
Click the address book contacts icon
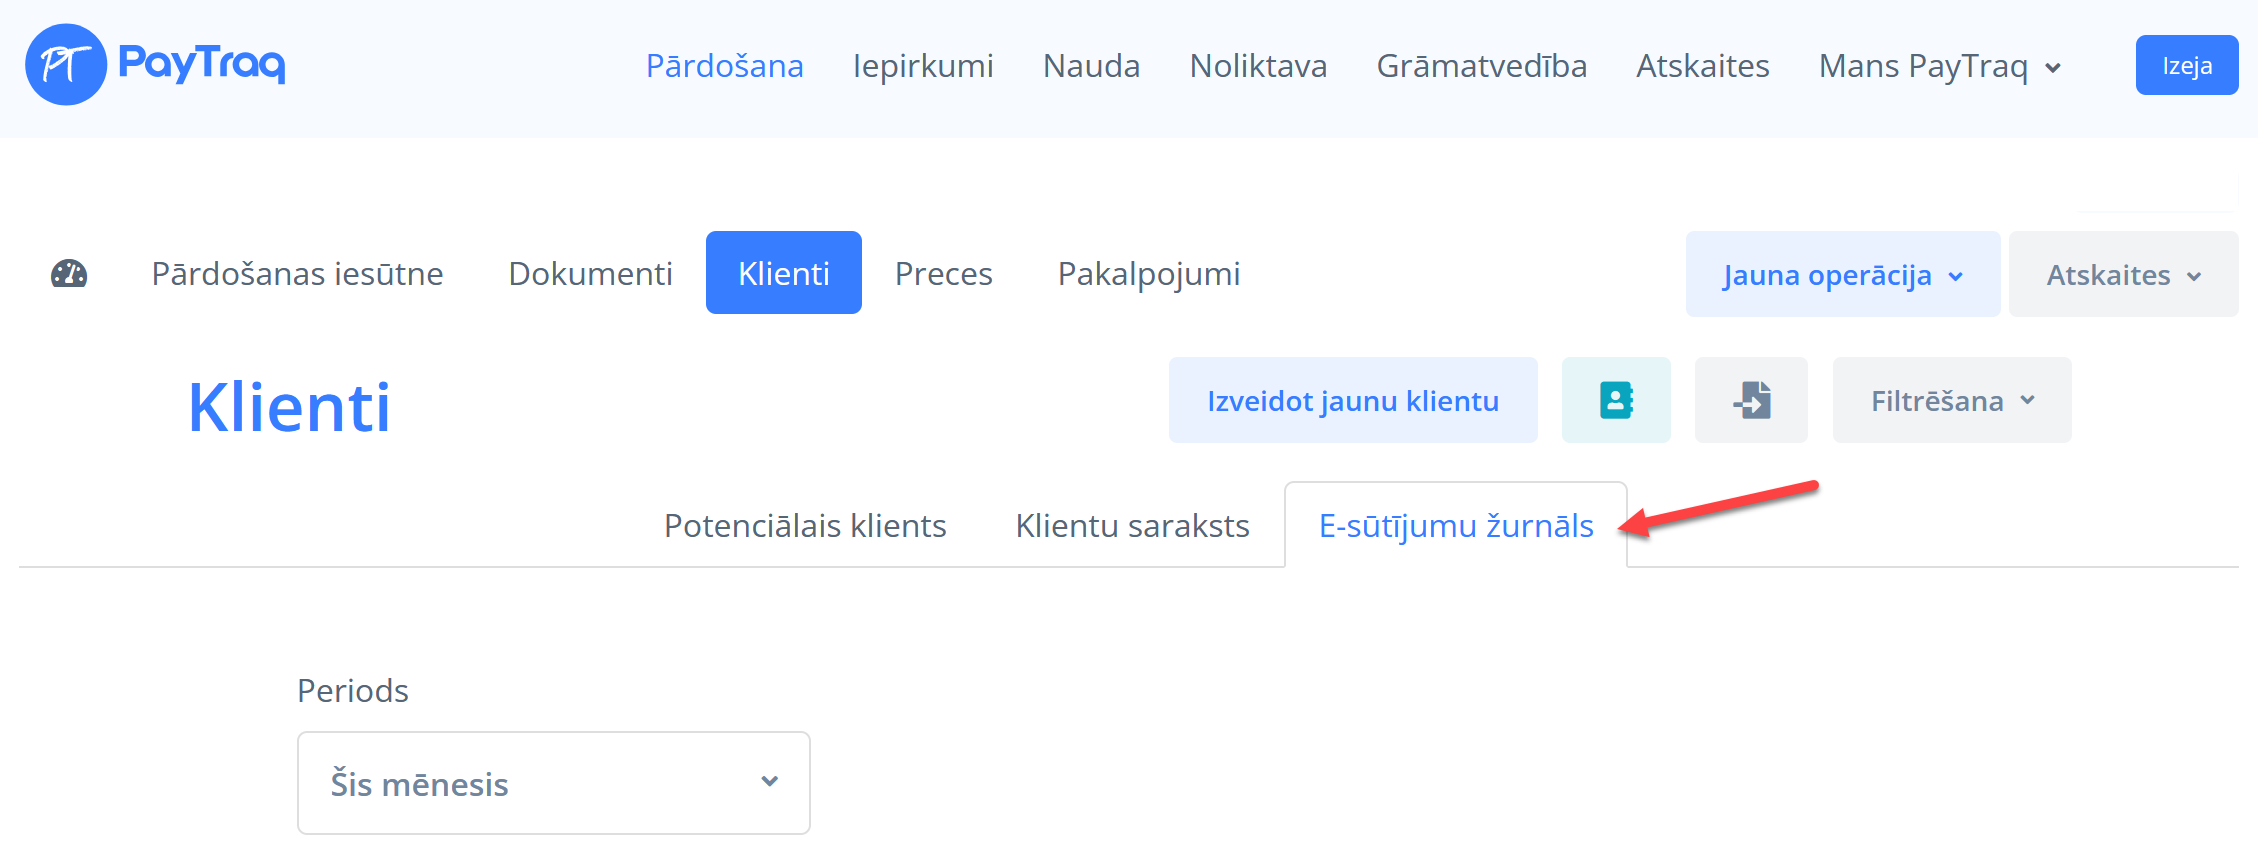click(1616, 400)
